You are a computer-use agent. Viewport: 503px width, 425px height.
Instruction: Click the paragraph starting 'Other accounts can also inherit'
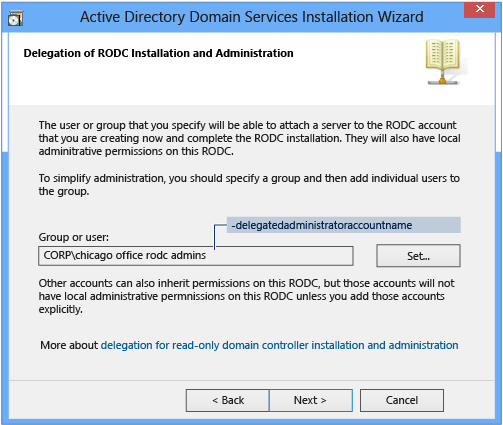pos(246,296)
